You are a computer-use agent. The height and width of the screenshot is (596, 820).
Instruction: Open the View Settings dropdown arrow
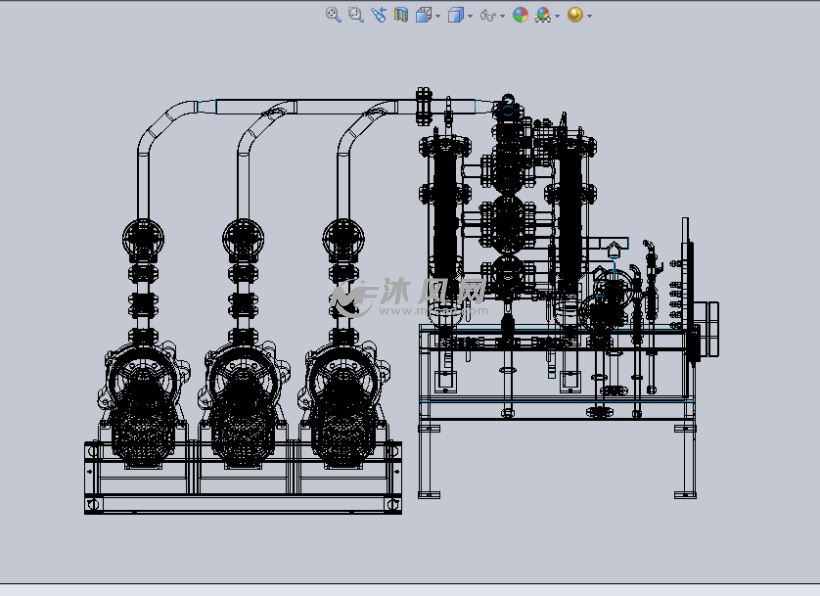tap(589, 16)
